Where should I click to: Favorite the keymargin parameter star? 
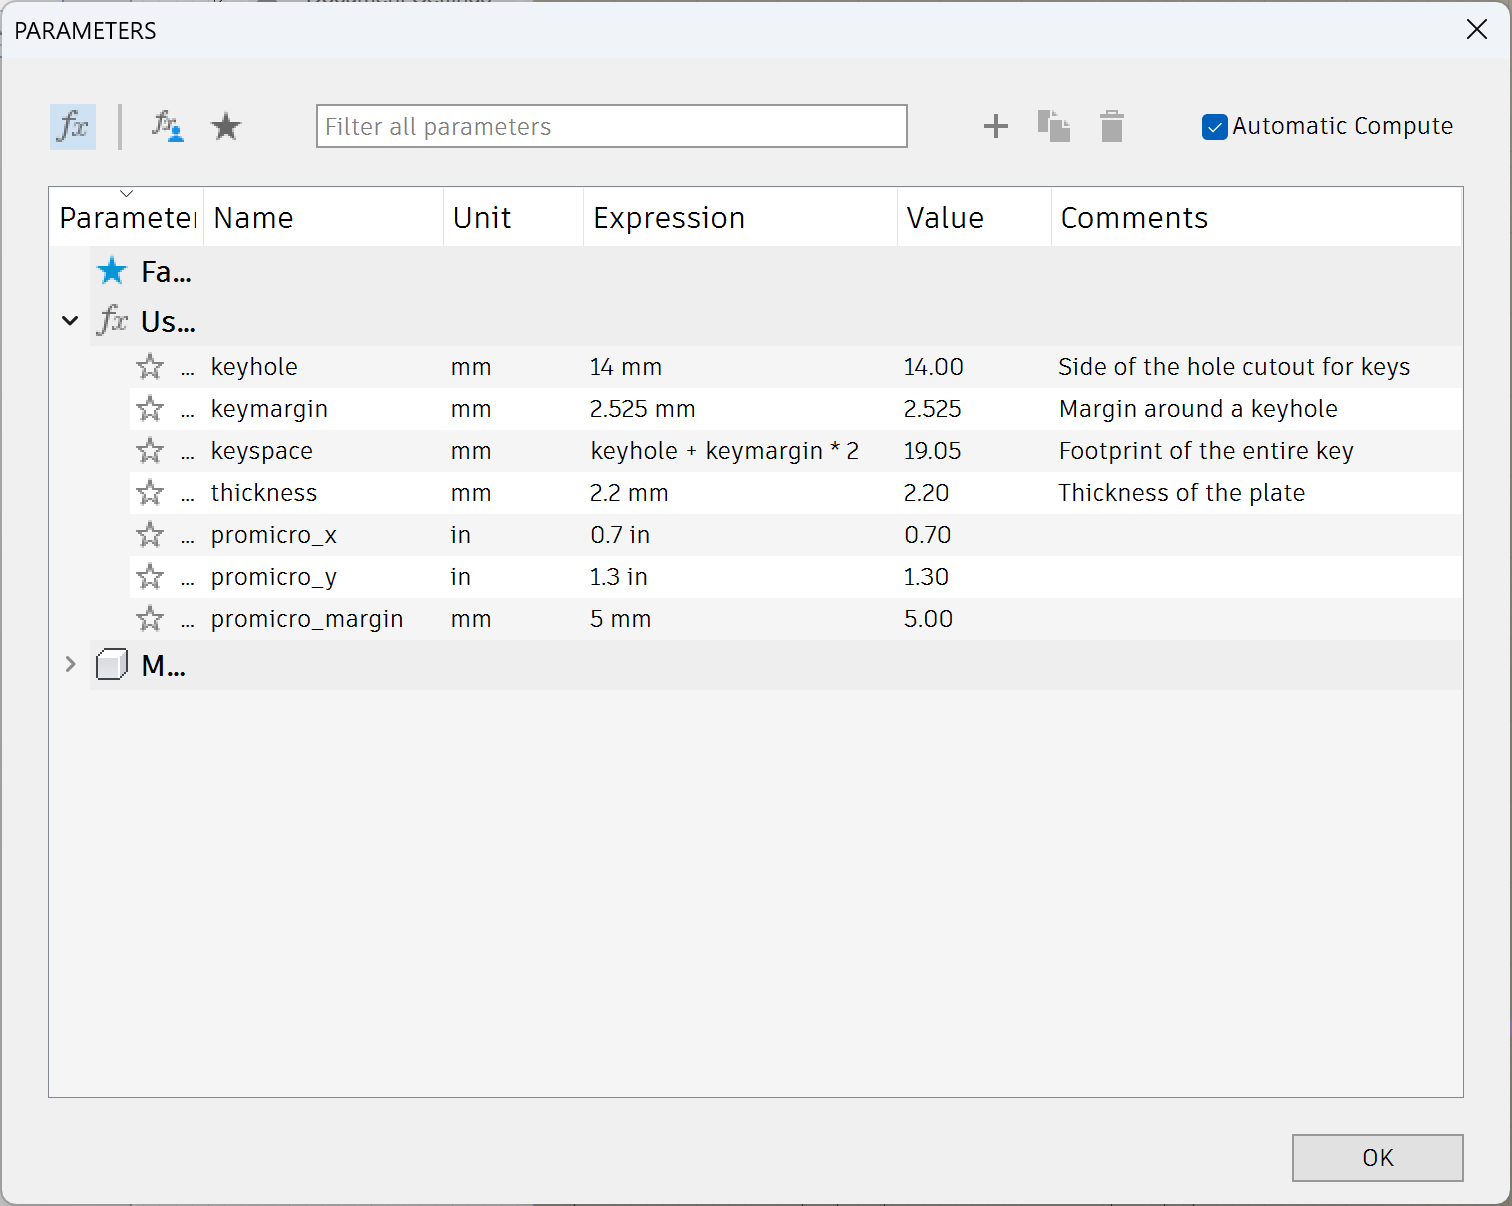[x=150, y=409]
